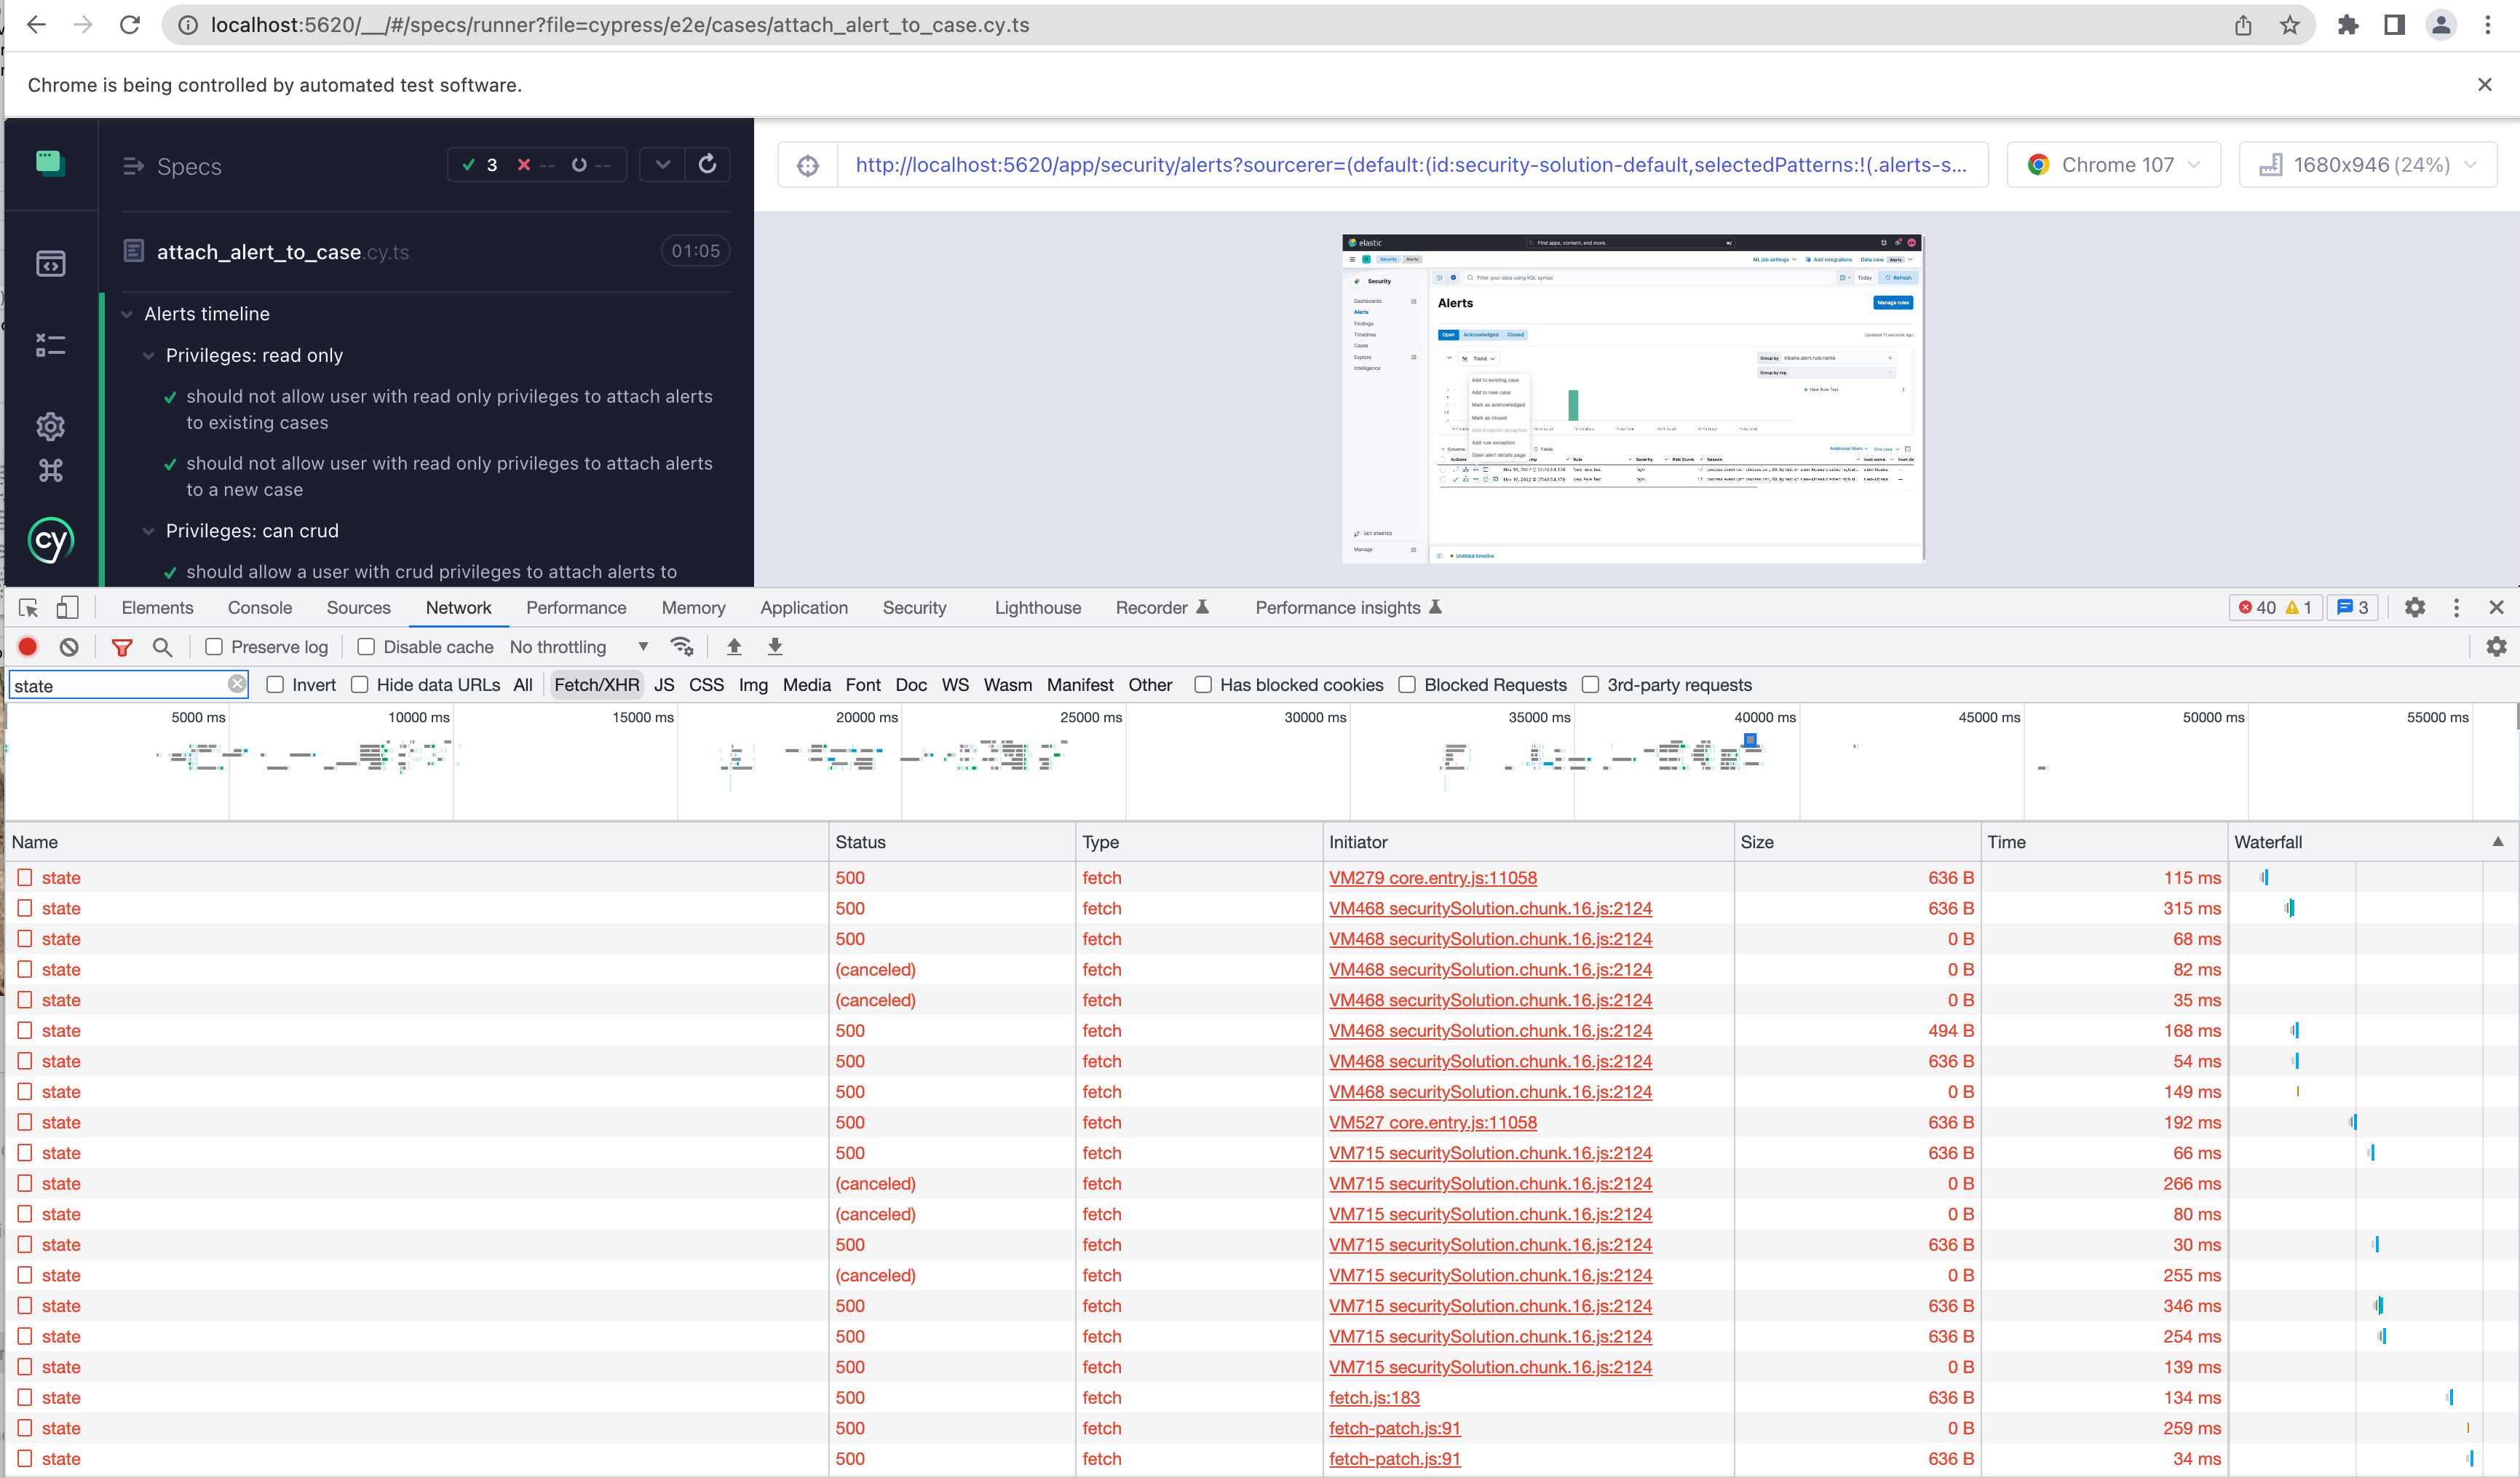The width and height of the screenshot is (2520, 1478).
Task: Clear the network log
Action: point(68,647)
